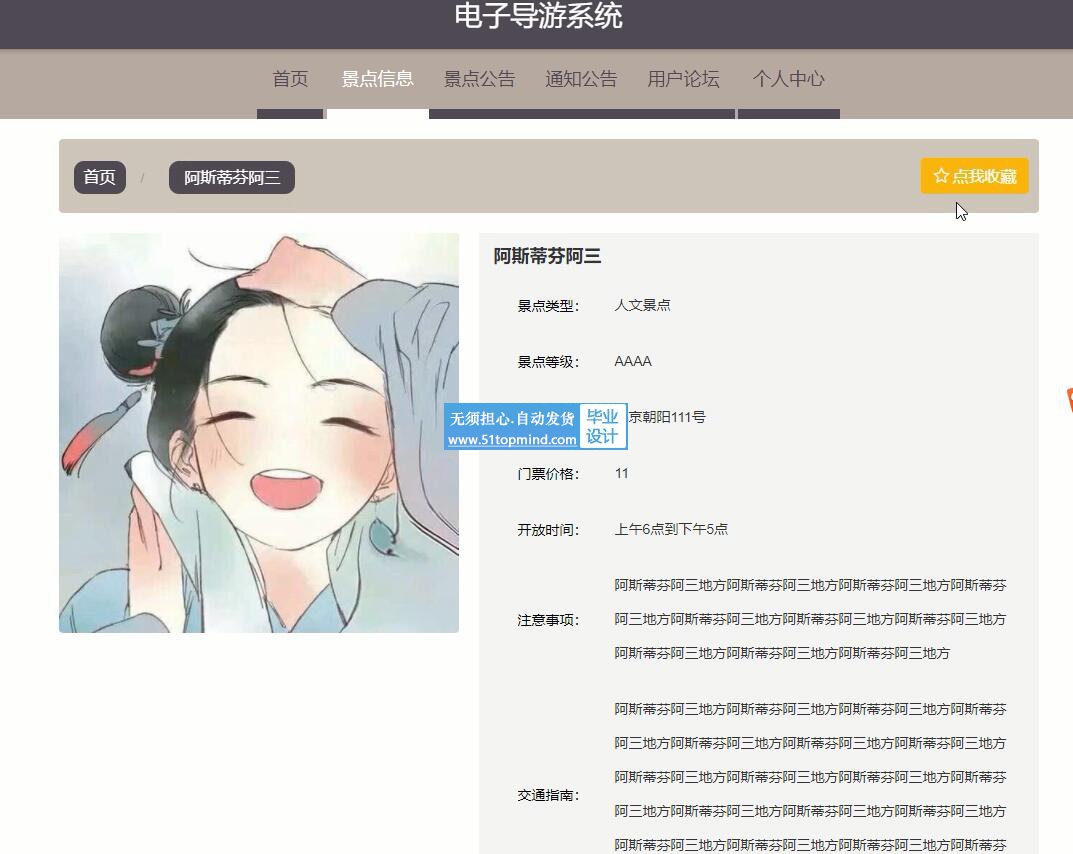Image resolution: width=1073 pixels, height=854 pixels.
Task: Go to the 景点公告 tab
Action: 480,79
